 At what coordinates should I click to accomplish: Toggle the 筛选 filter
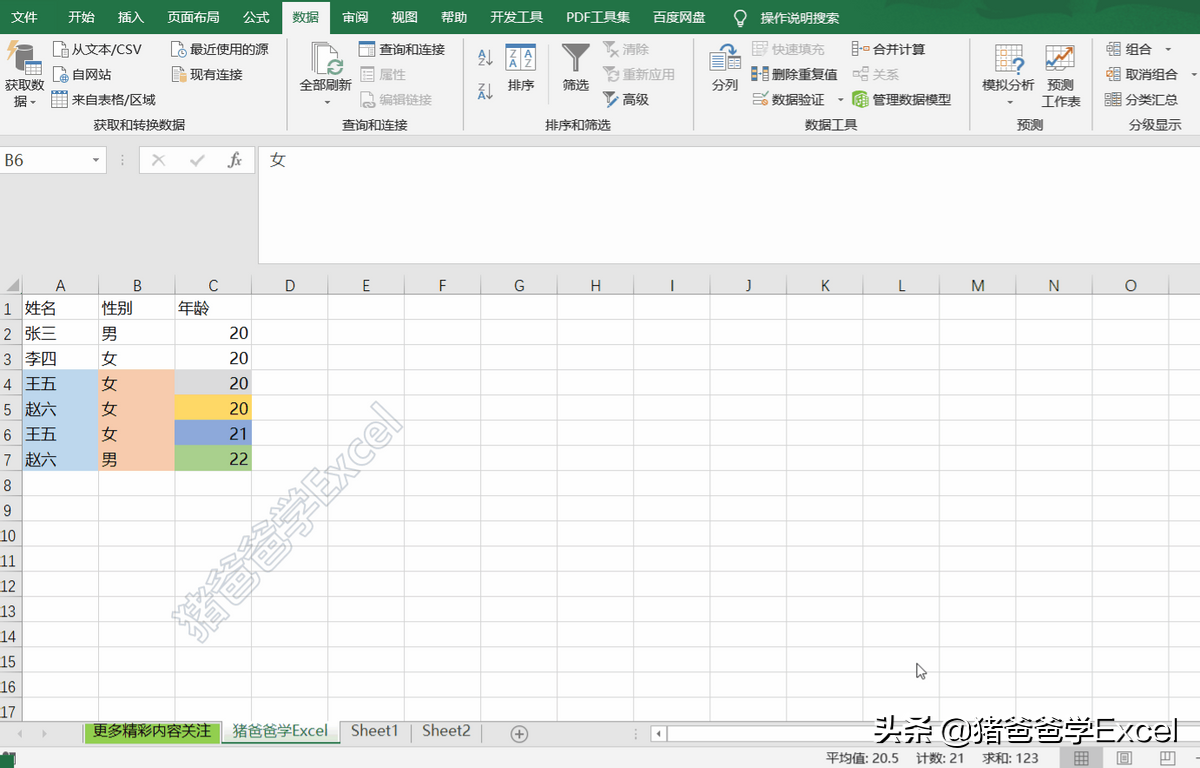coord(576,69)
